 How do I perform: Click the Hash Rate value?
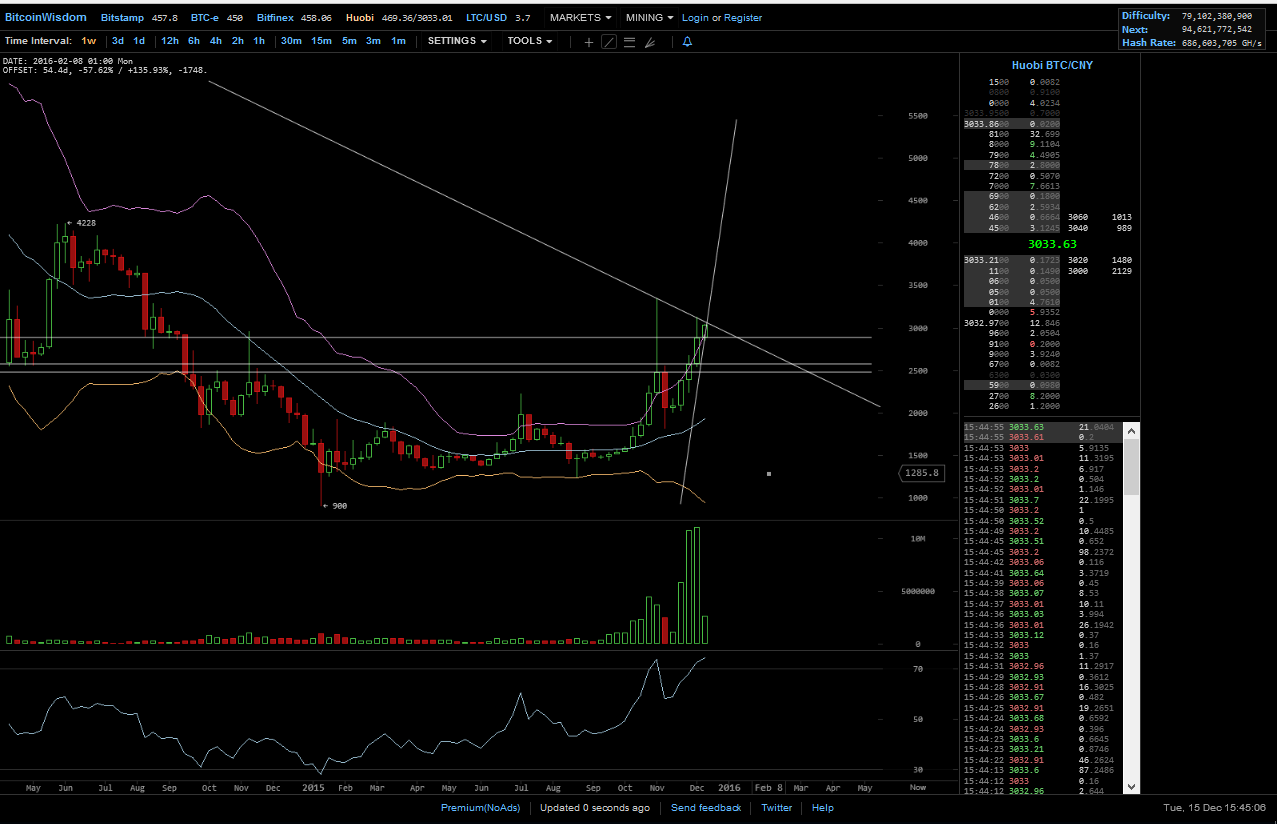point(1221,43)
